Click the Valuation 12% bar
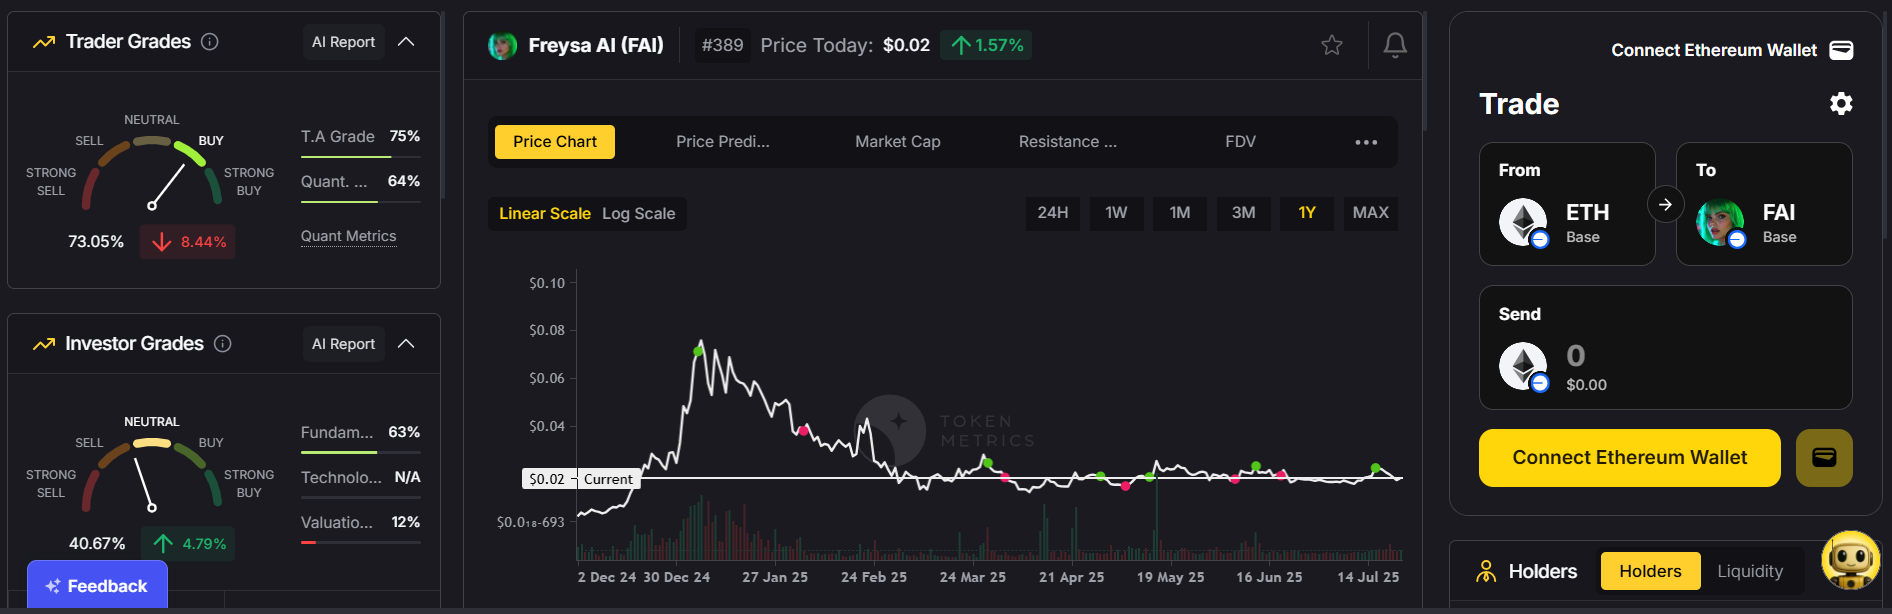This screenshot has width=1892, height=614. click(x=361, y=542)
